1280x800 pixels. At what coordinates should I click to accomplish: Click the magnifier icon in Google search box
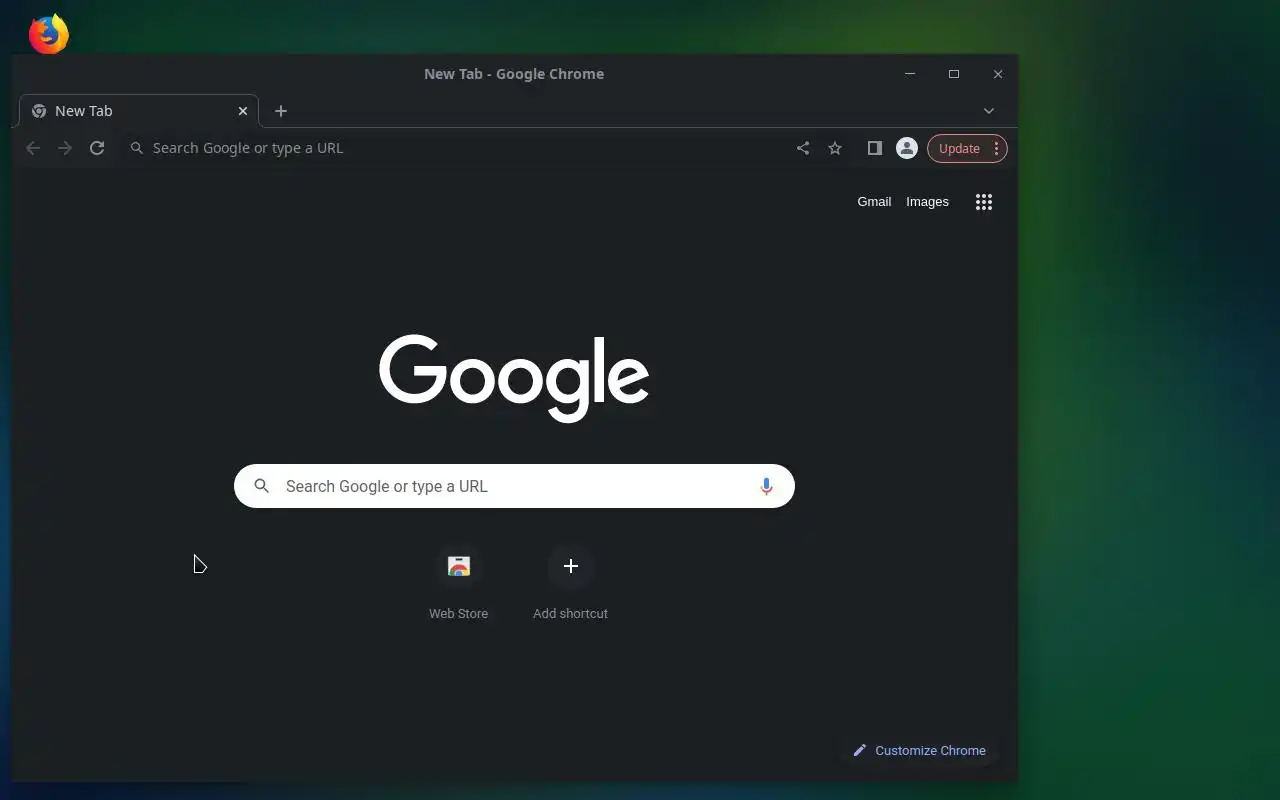click(x=262, y=486)
